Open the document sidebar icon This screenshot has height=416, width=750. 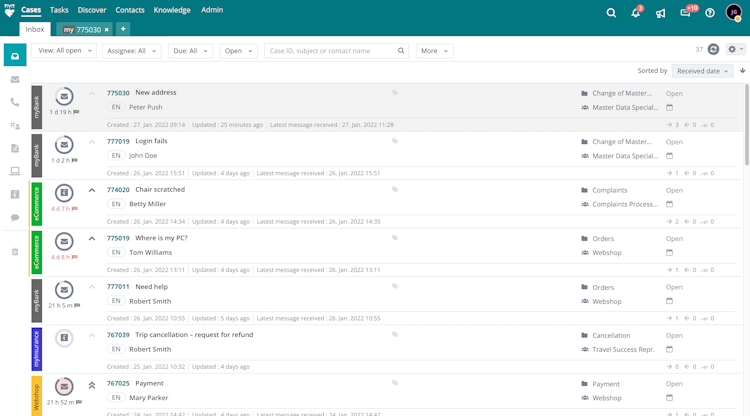[15, 148]
